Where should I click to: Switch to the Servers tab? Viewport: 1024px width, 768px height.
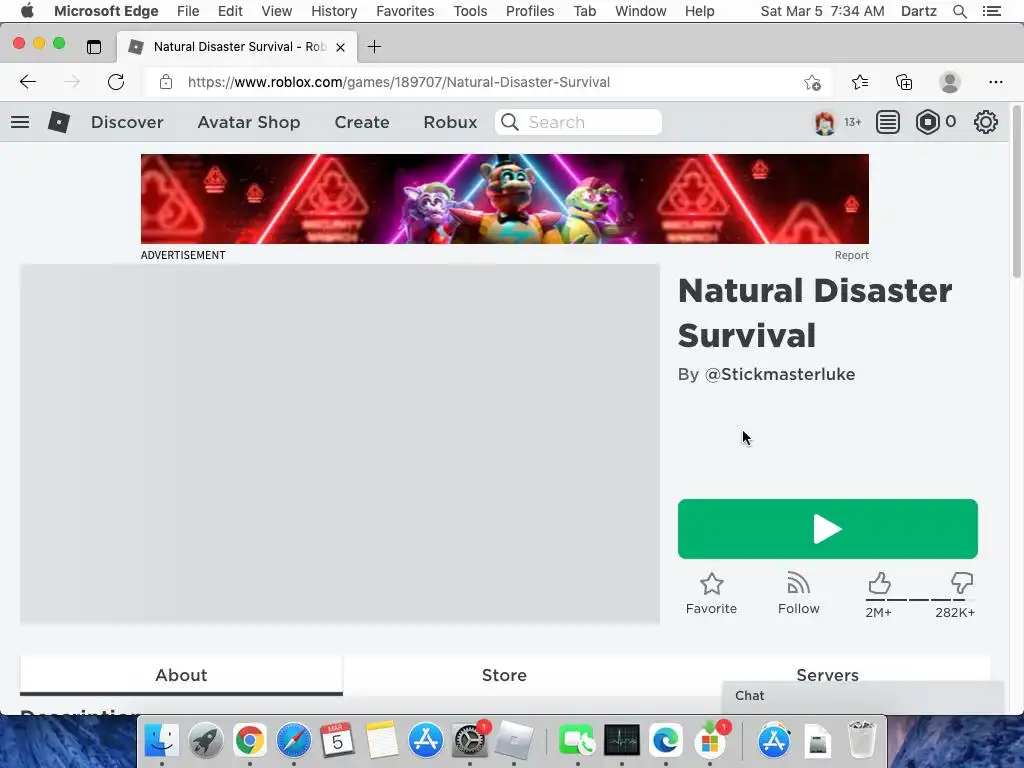[827, 675]
